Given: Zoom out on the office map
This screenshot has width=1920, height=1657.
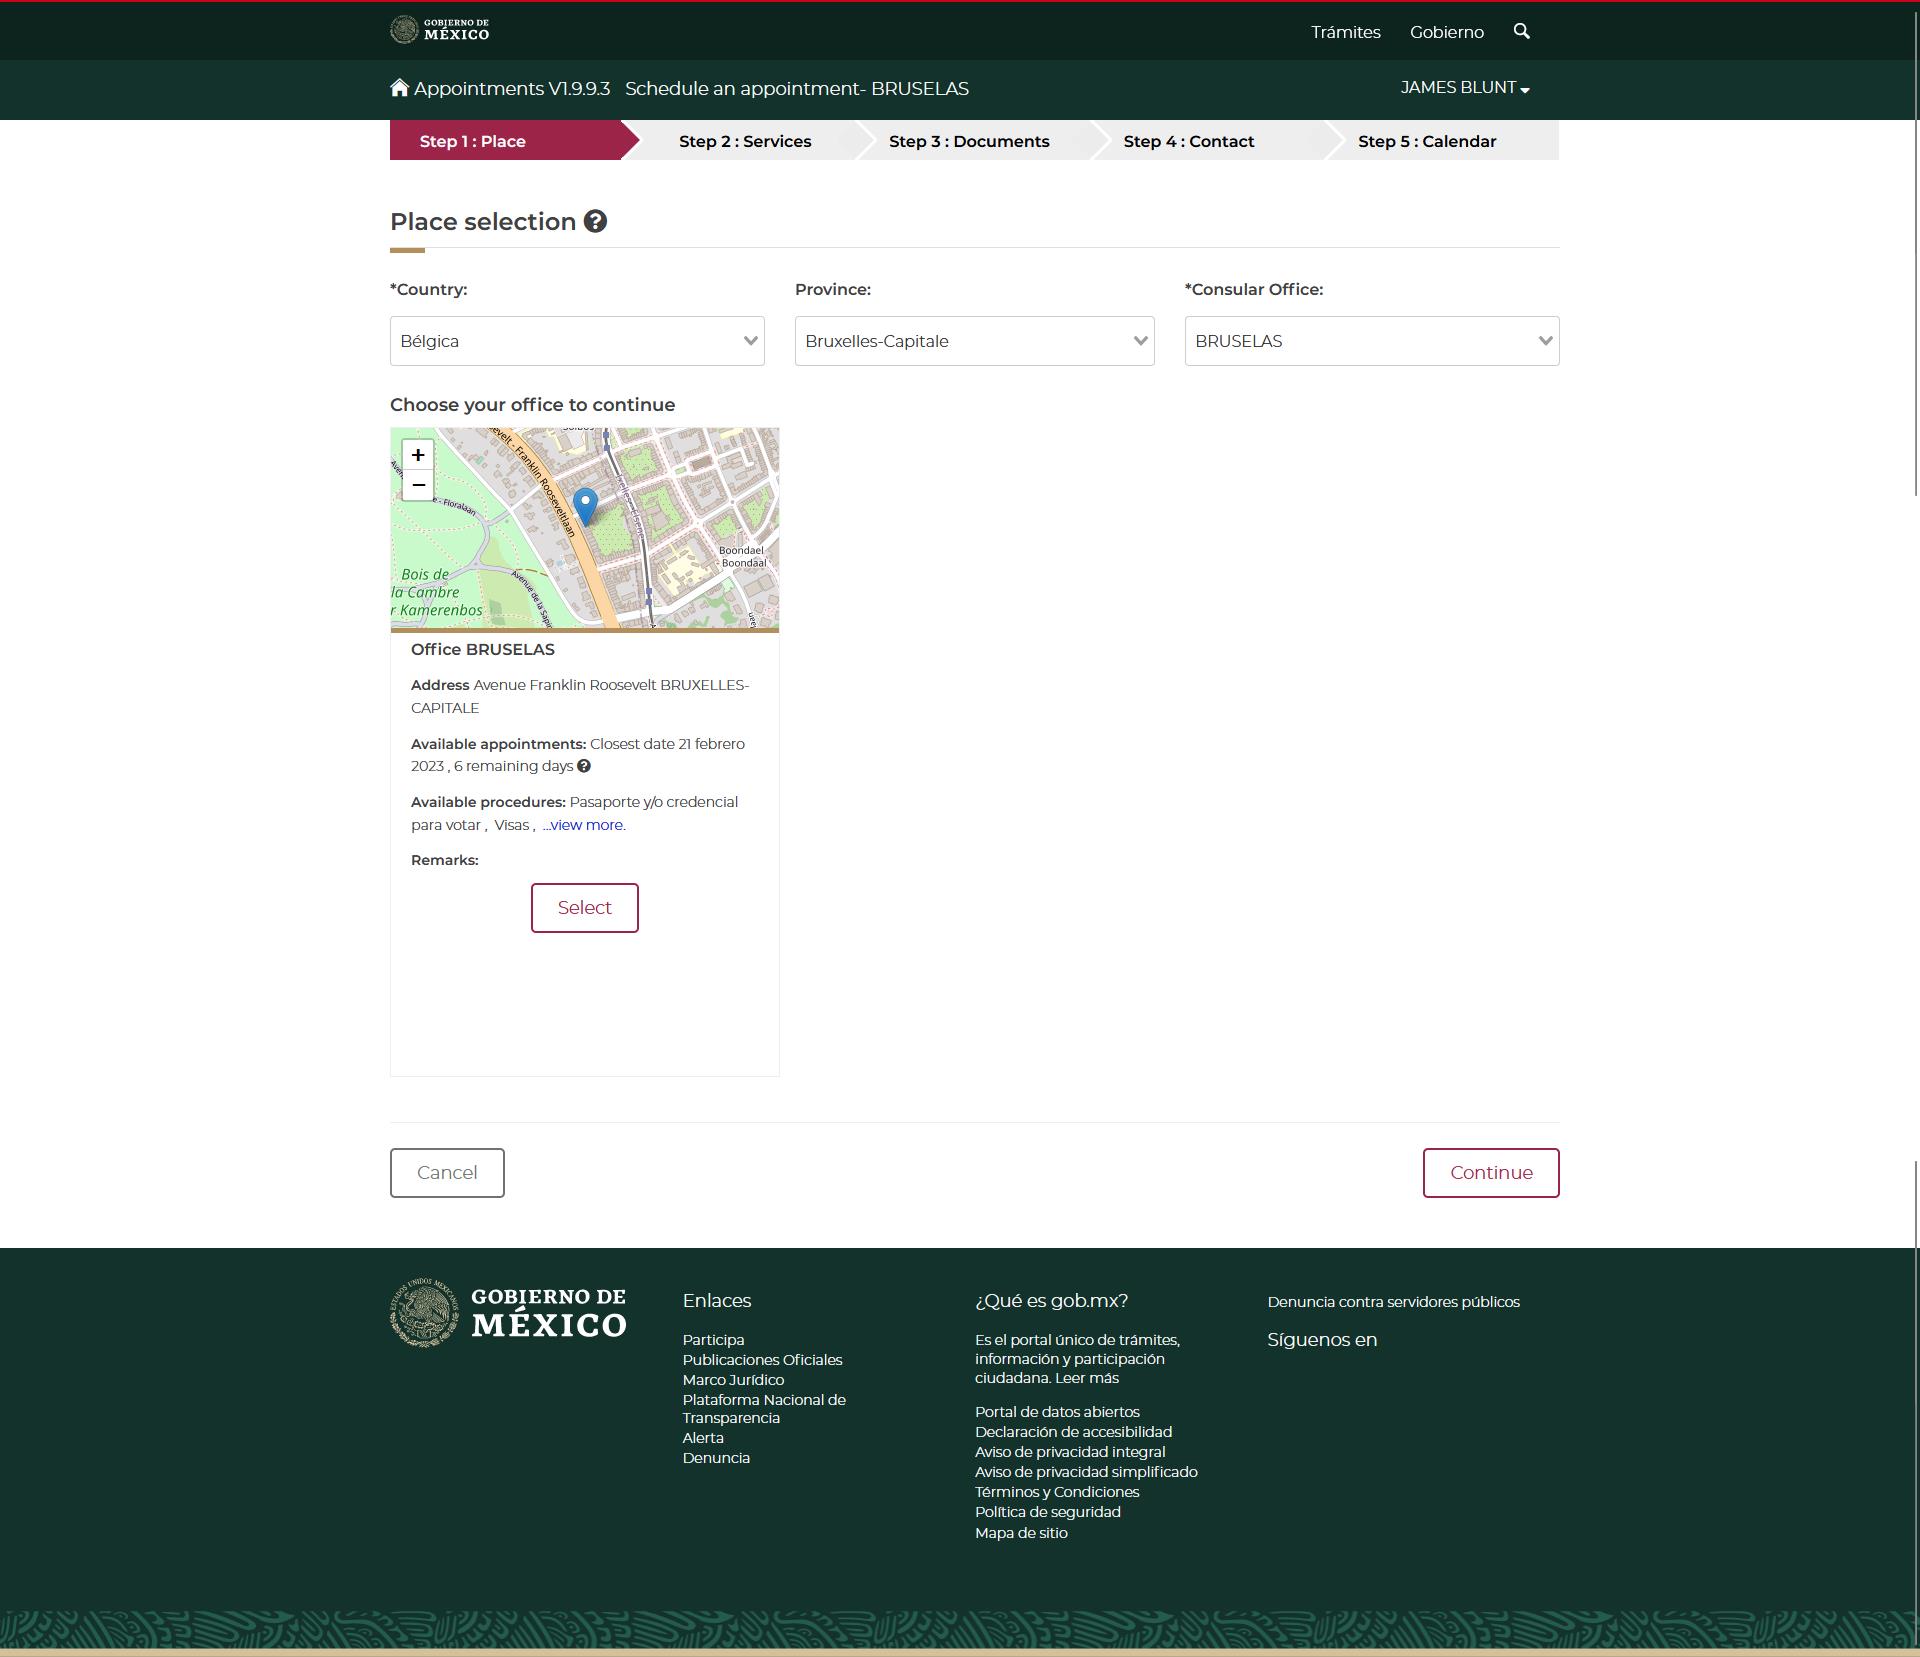Looking at the screenshot, I should click(418, 485).
